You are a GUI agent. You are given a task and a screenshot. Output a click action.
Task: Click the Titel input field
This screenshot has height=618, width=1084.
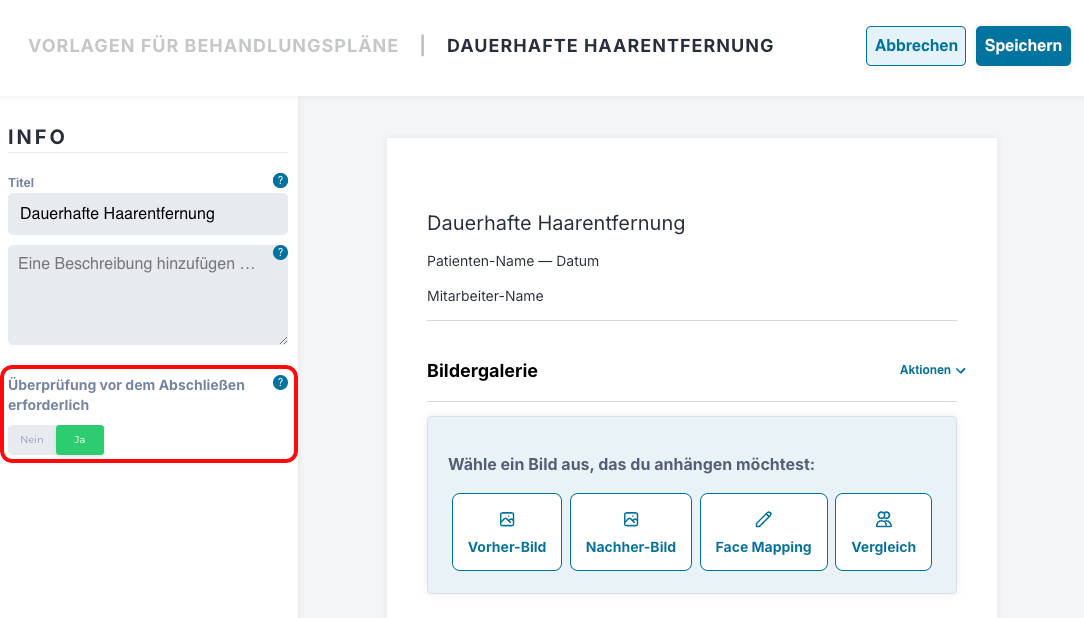tap(148, 214)
